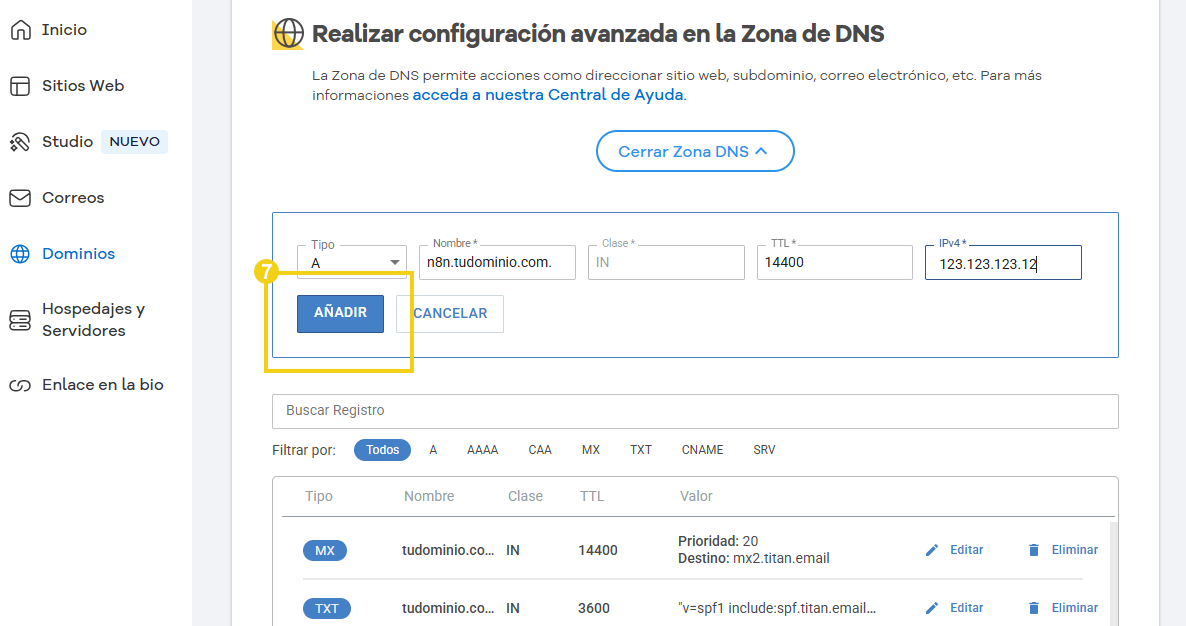Screen dimensions: 1186x626
Task: Open Sitios Web from the sidebar icon
Action: coord(18,85)
